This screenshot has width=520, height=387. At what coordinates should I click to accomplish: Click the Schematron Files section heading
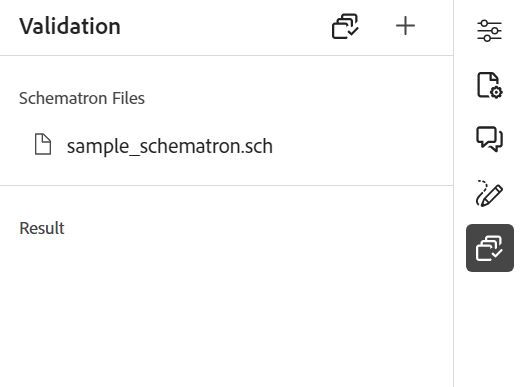82,98
